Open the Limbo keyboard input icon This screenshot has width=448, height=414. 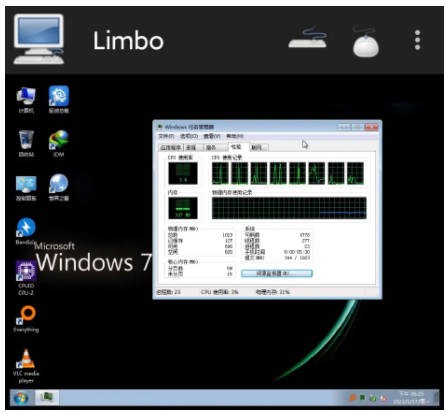coord(308,38)
